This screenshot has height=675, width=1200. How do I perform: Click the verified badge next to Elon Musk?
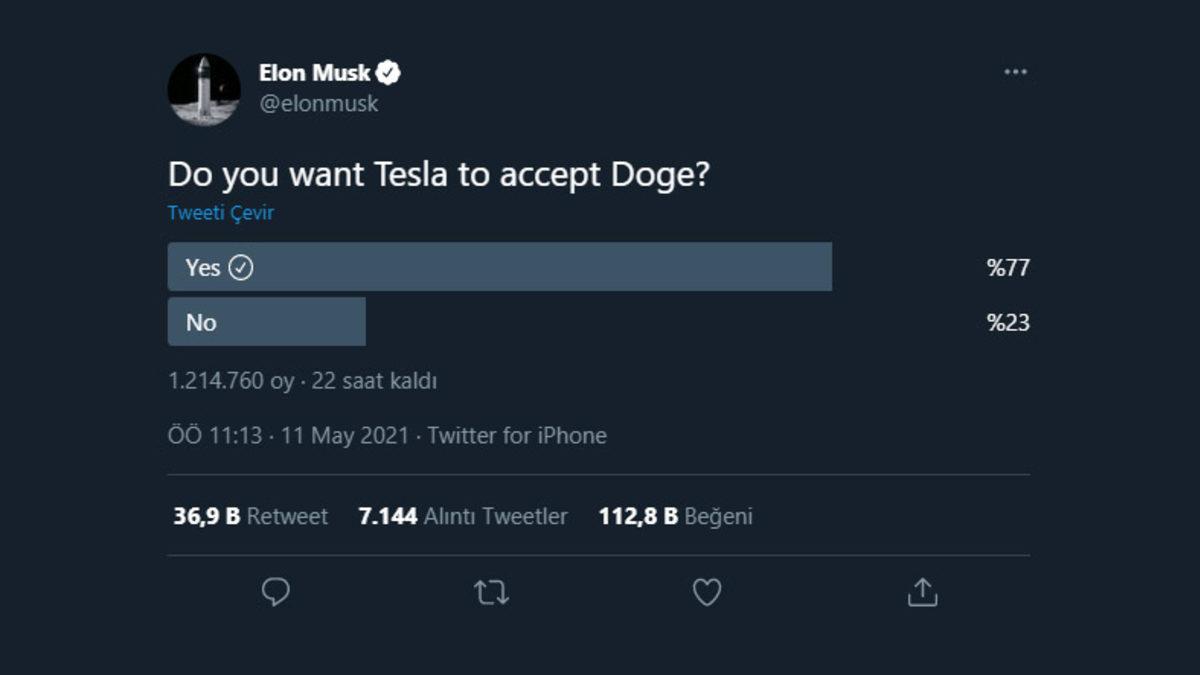(390, 71)
